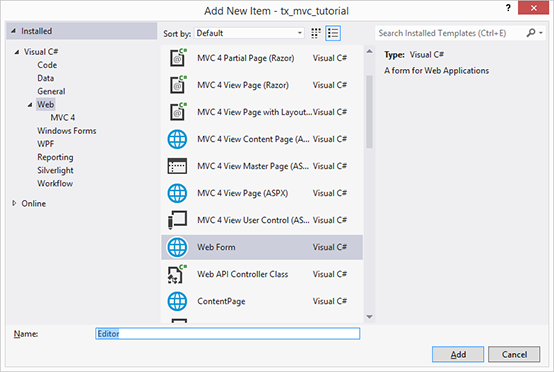Collapse the Installed section
The width and height of the screenshot is (554, 372).
(13, 31)
